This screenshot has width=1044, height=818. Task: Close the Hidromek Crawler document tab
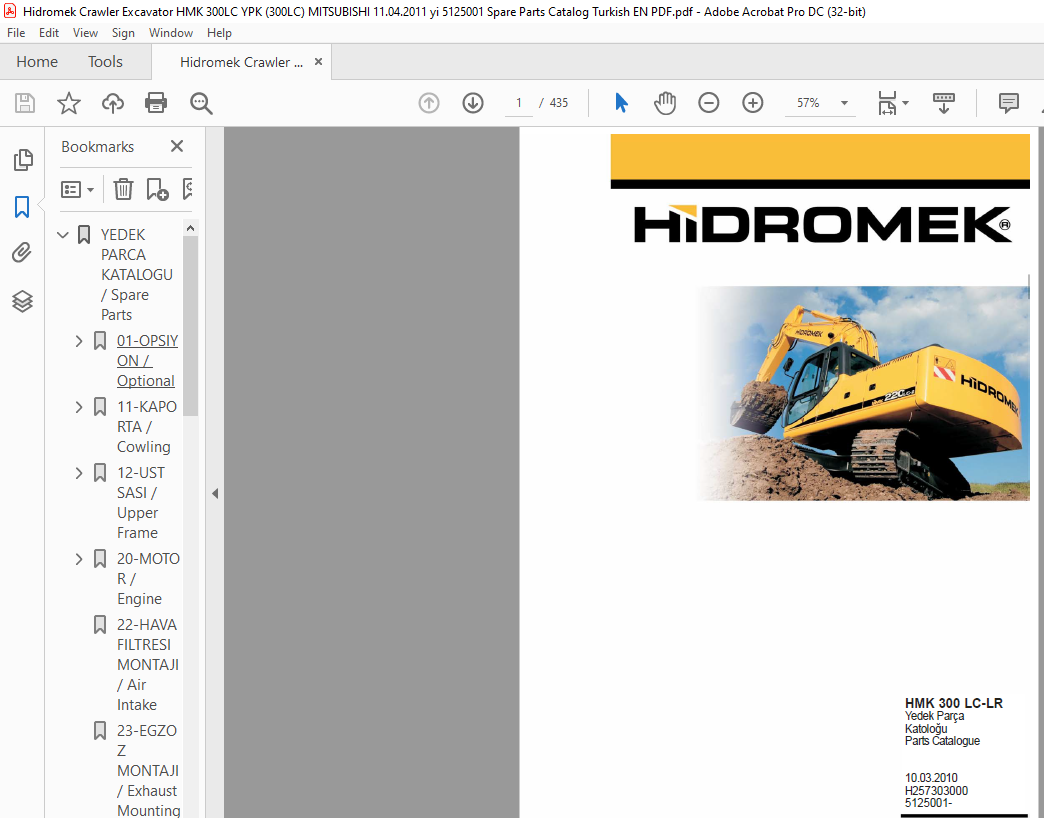click(x=318, y=62)
